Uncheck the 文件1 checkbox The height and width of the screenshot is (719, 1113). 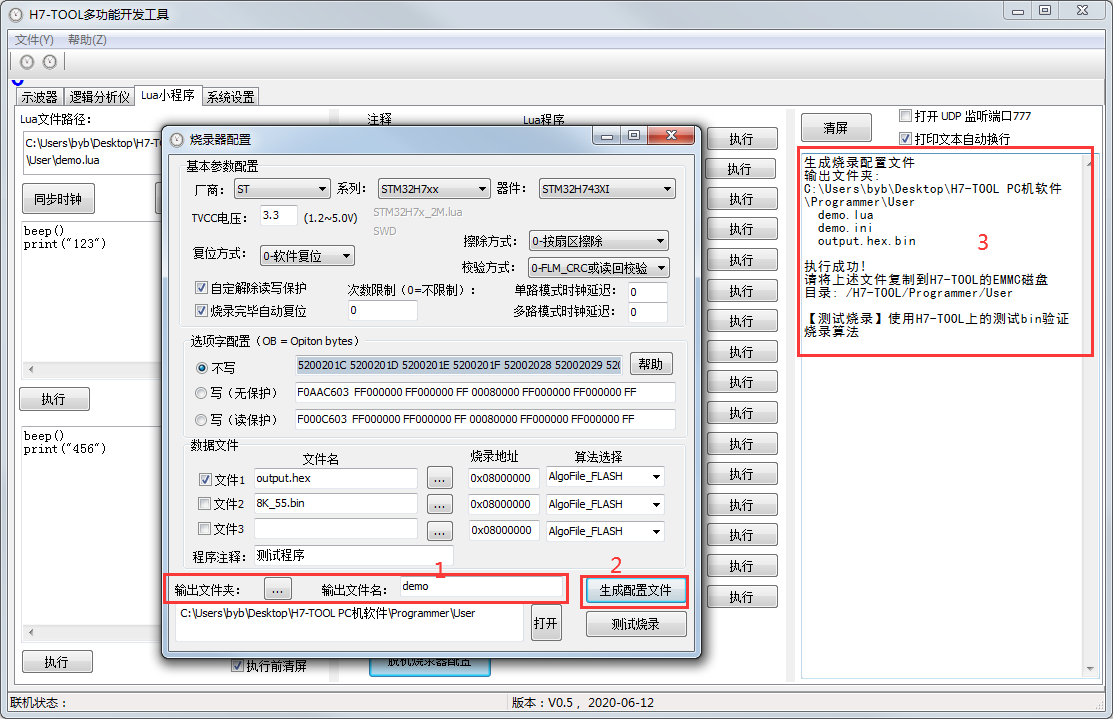(x=205, y=480)
